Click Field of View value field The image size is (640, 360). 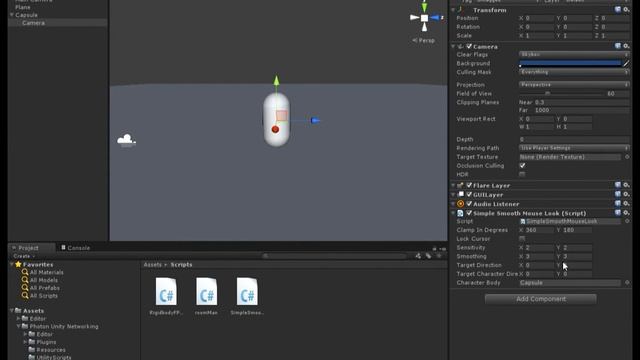pyautogui.click(x=618, y=93)
